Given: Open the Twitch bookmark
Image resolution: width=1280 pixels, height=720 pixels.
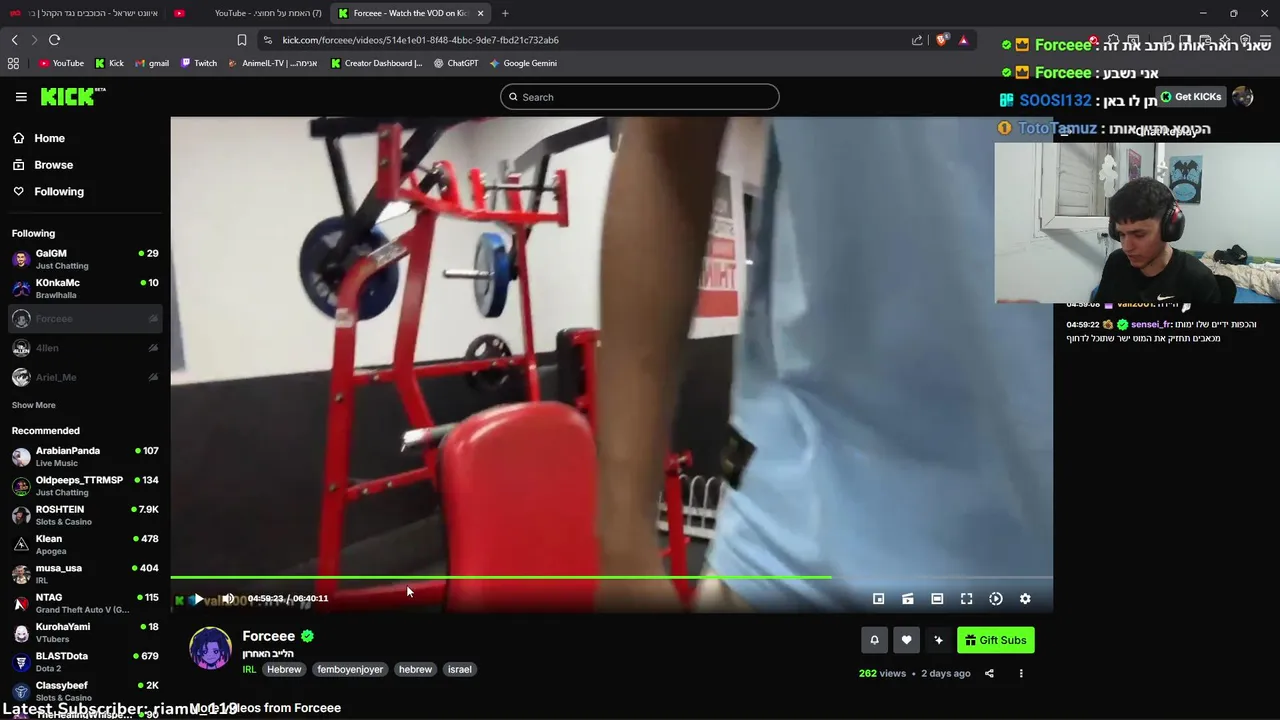Looking at the screenshot, I should pos(199,63).
